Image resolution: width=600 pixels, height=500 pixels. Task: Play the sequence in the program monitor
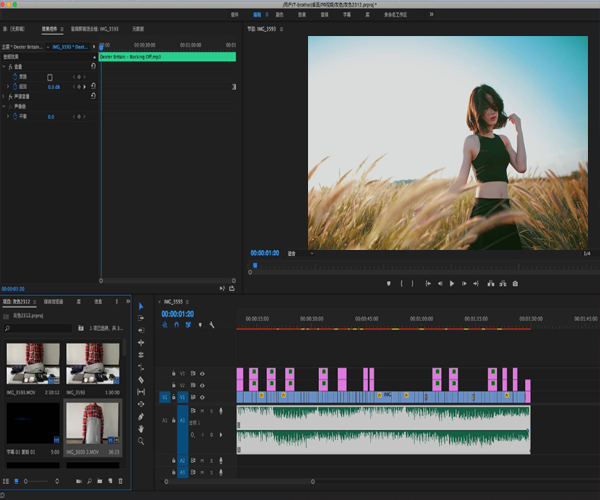[x=452, y=283]
